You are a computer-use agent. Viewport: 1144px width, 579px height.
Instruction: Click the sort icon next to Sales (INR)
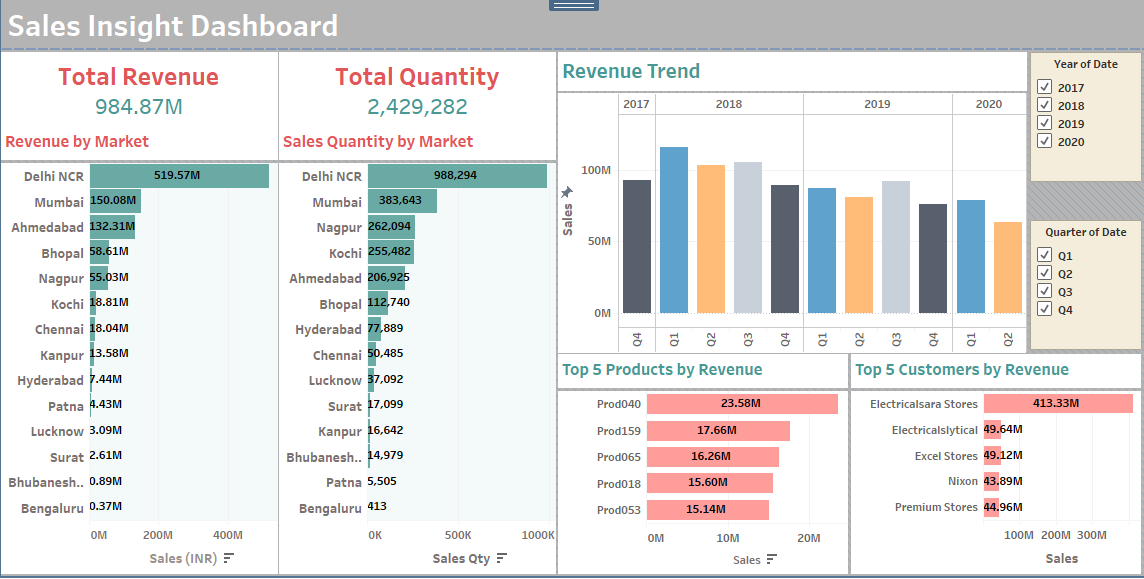click(x=228, y=558)
